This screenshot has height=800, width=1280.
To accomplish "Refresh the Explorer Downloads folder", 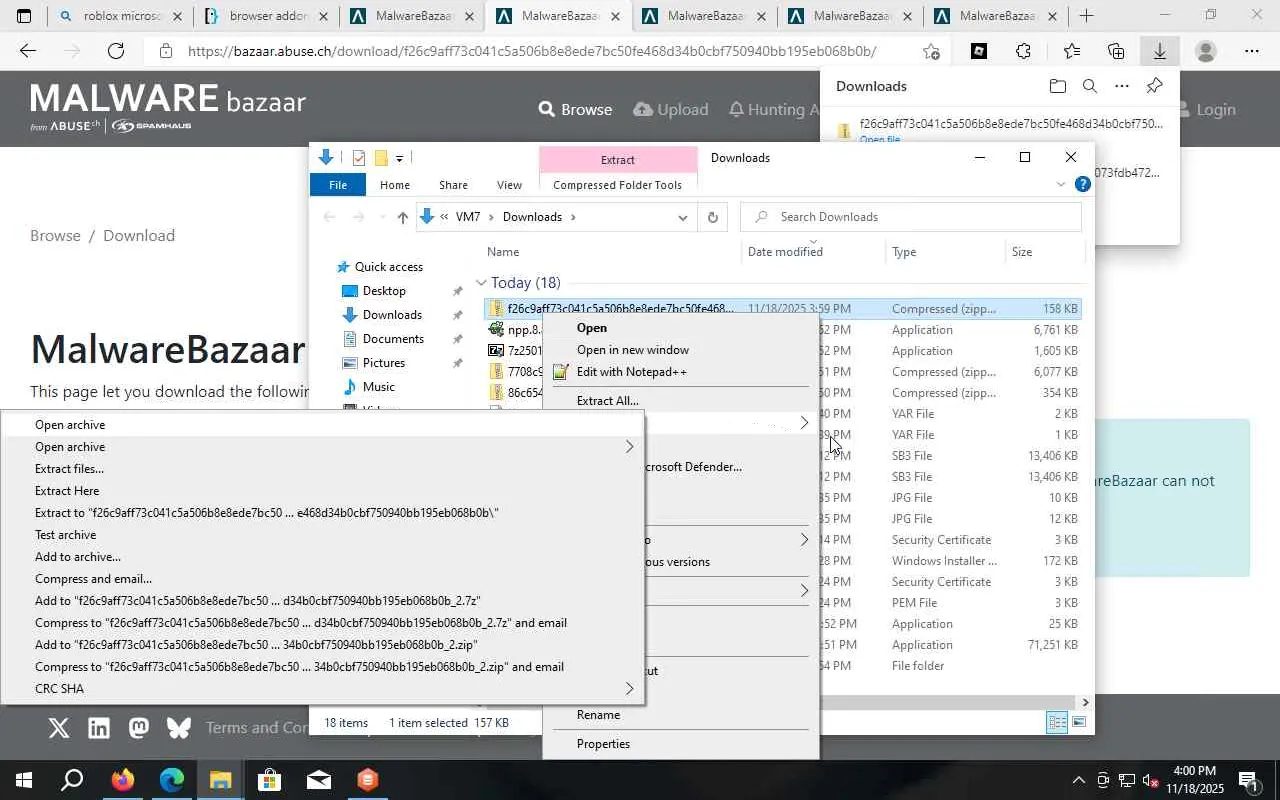I will point(712,217).
